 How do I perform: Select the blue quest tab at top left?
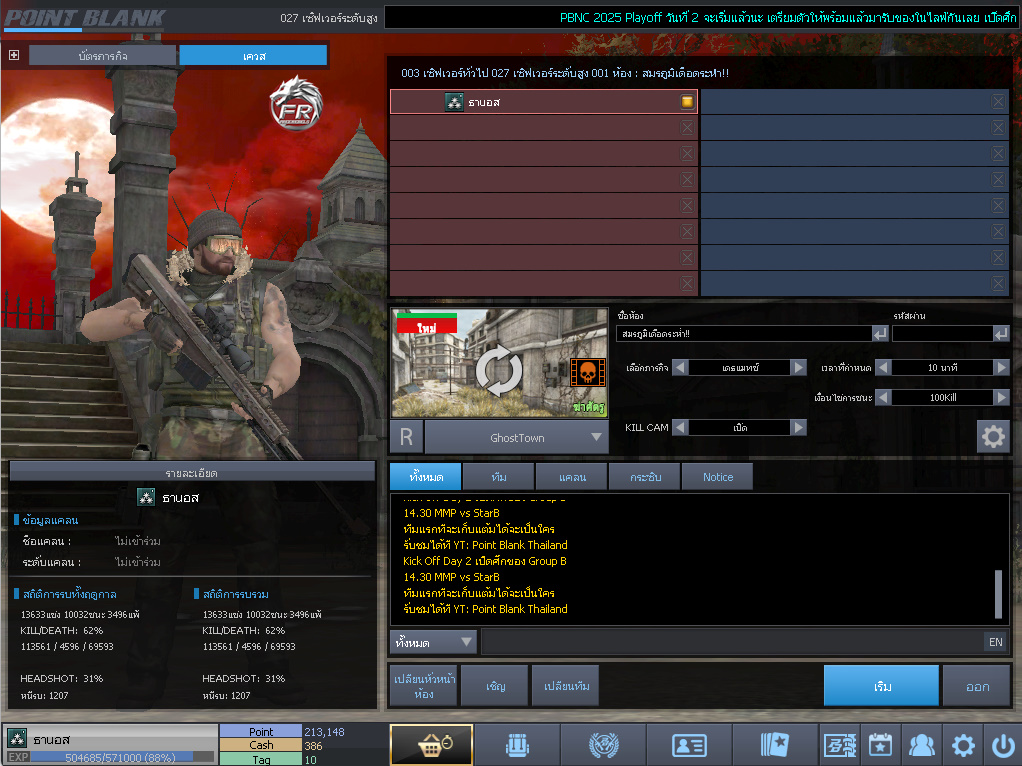pos(253,56)
